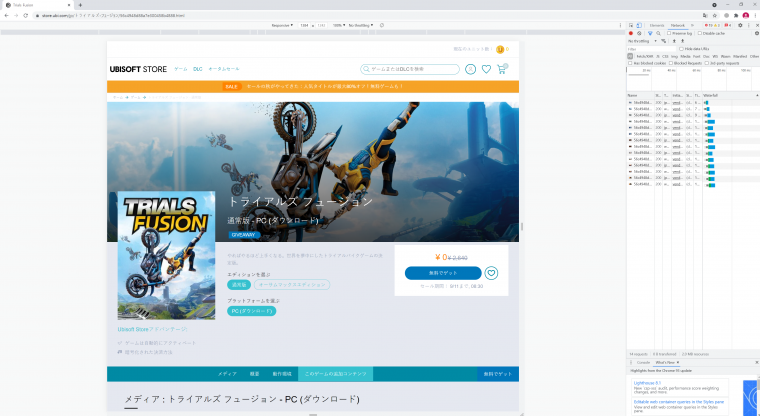Select the Network tab in DevTools
The width and height of the screenshot is (760, 416).
point(678,25)
